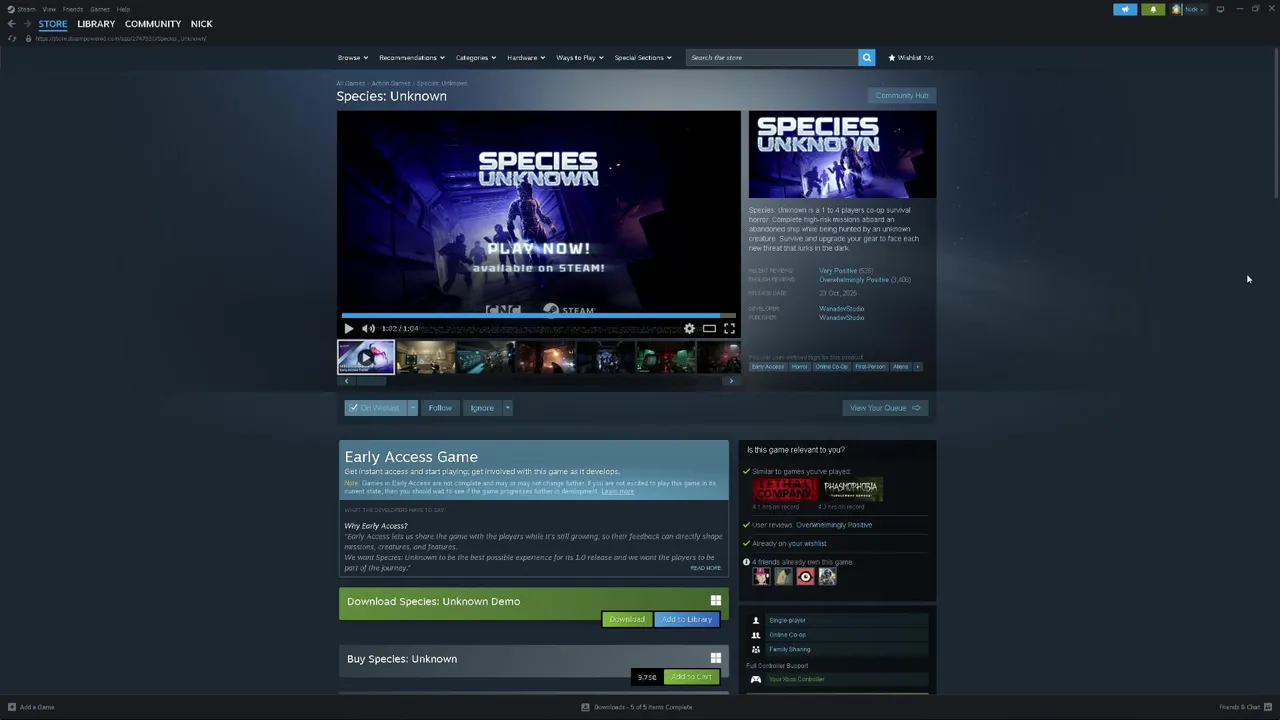
Task: Open the announcements megaphone icon
Action: coord(1125,9)
